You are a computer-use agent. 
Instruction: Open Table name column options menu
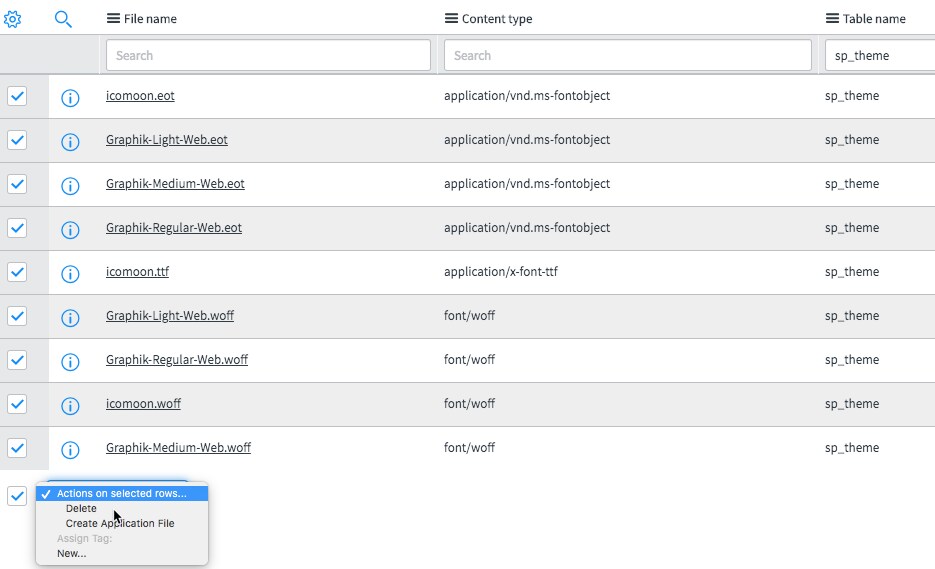pos(832,19)
